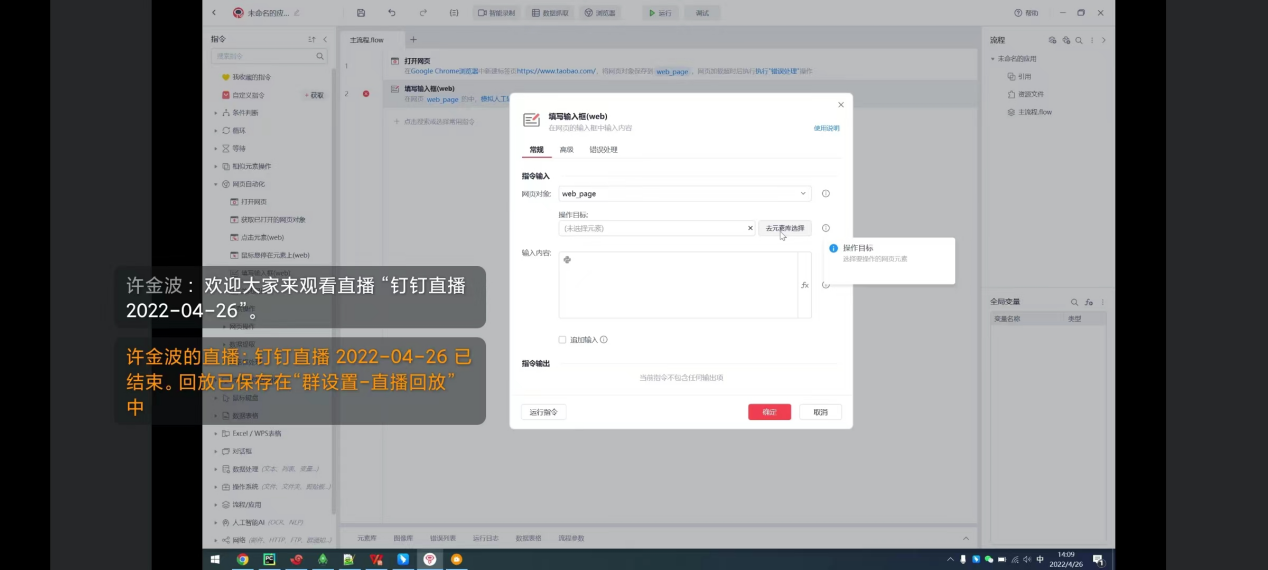
Task: Click the 去元素库选择 button
Action: coord(785,228)
